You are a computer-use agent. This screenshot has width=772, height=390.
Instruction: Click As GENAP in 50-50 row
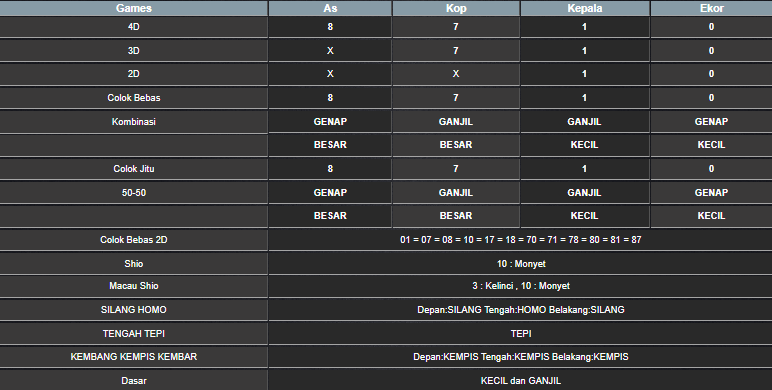click(x=330, y=193)
